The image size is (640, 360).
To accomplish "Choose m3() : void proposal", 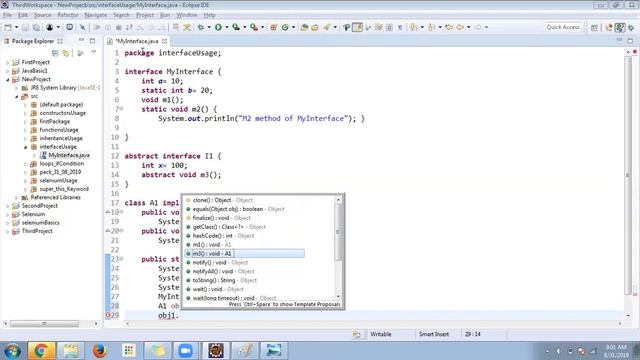I will 244,253.
